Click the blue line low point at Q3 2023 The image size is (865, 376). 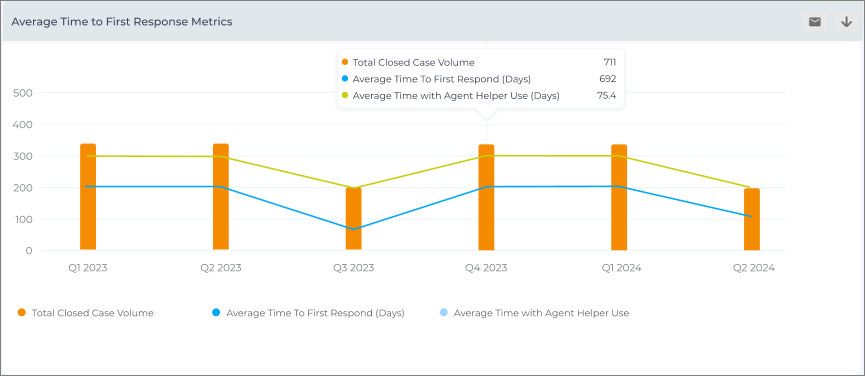pos(354,229)
